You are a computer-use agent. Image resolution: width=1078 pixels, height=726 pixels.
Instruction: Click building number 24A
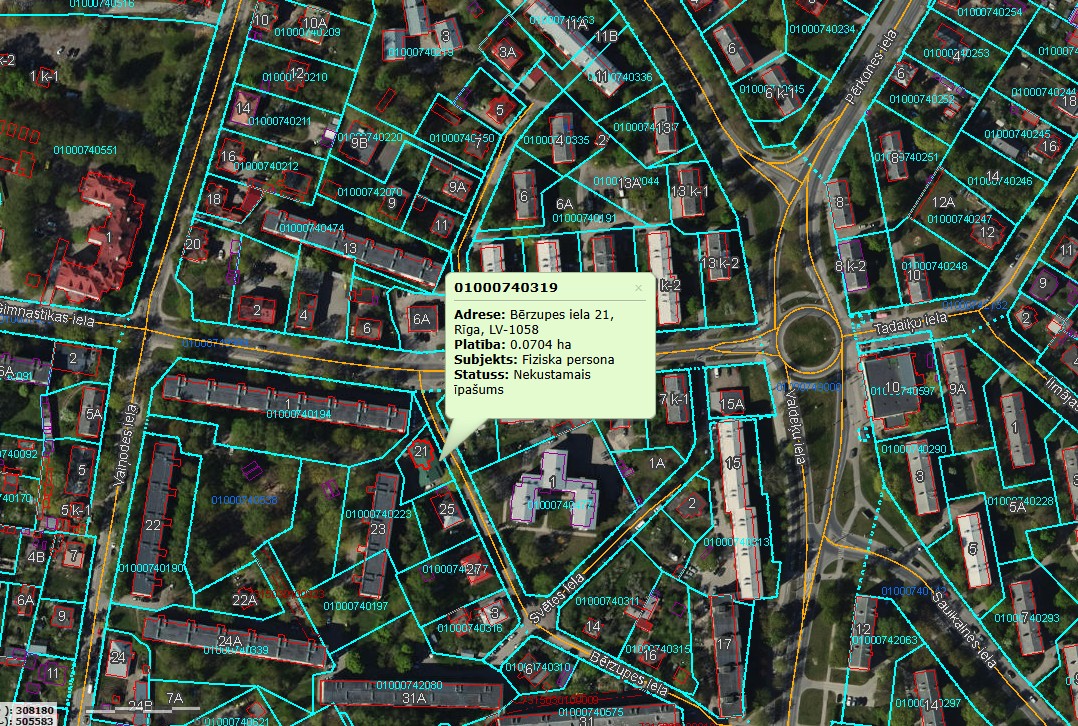coord(230,641)
